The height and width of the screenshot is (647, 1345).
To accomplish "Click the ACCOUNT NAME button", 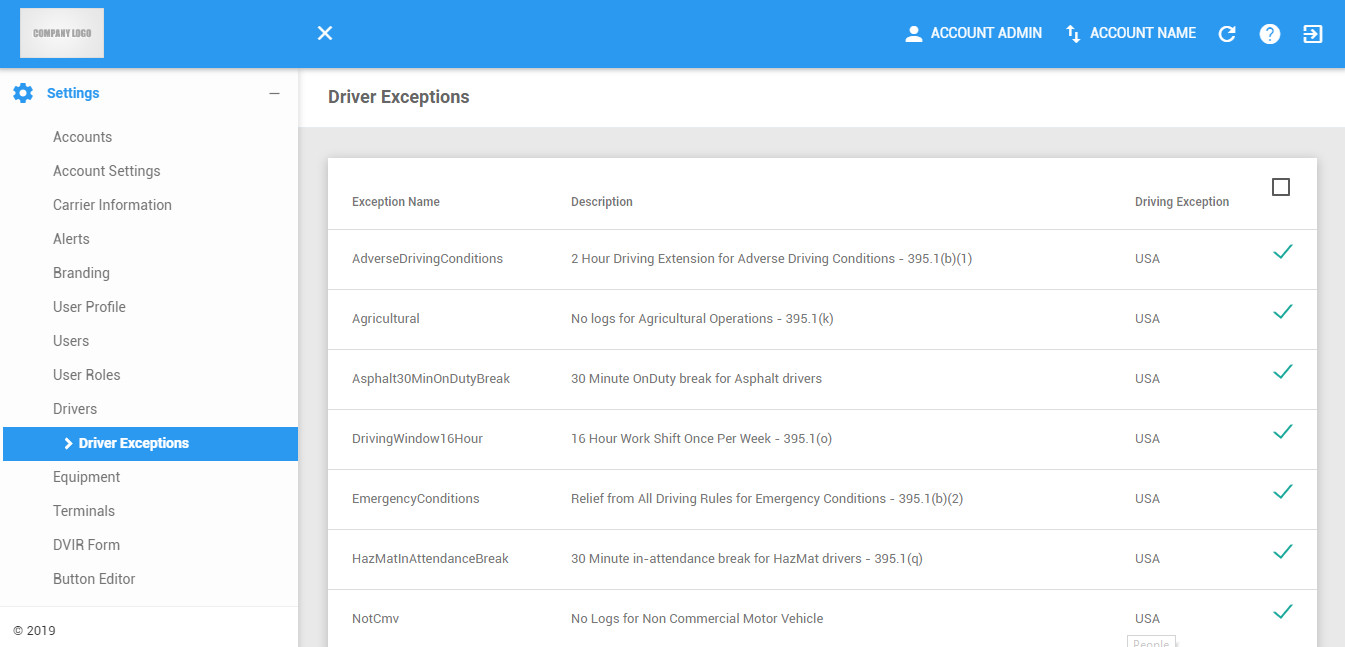I will pyautogui.click(x=1130, y=33).
